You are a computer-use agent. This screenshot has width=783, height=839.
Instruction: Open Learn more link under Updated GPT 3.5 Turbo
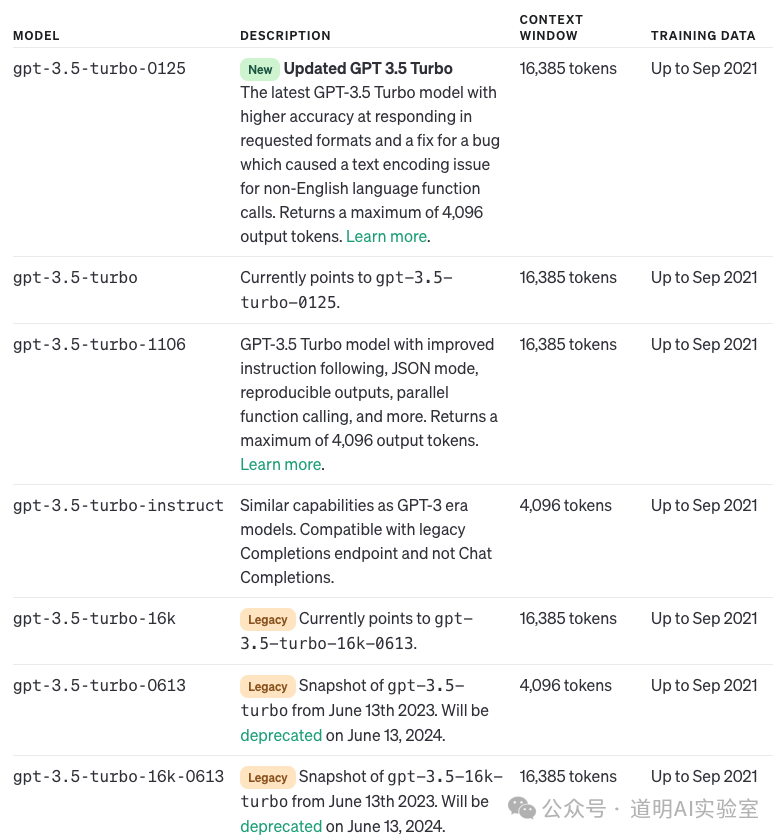pos(386,237)
